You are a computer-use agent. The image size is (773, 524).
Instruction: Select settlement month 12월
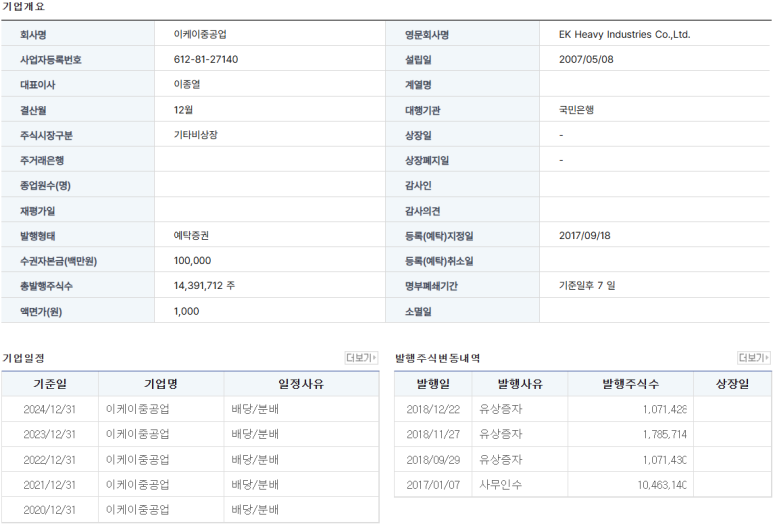pyautogui.click(x=183, y=110)
